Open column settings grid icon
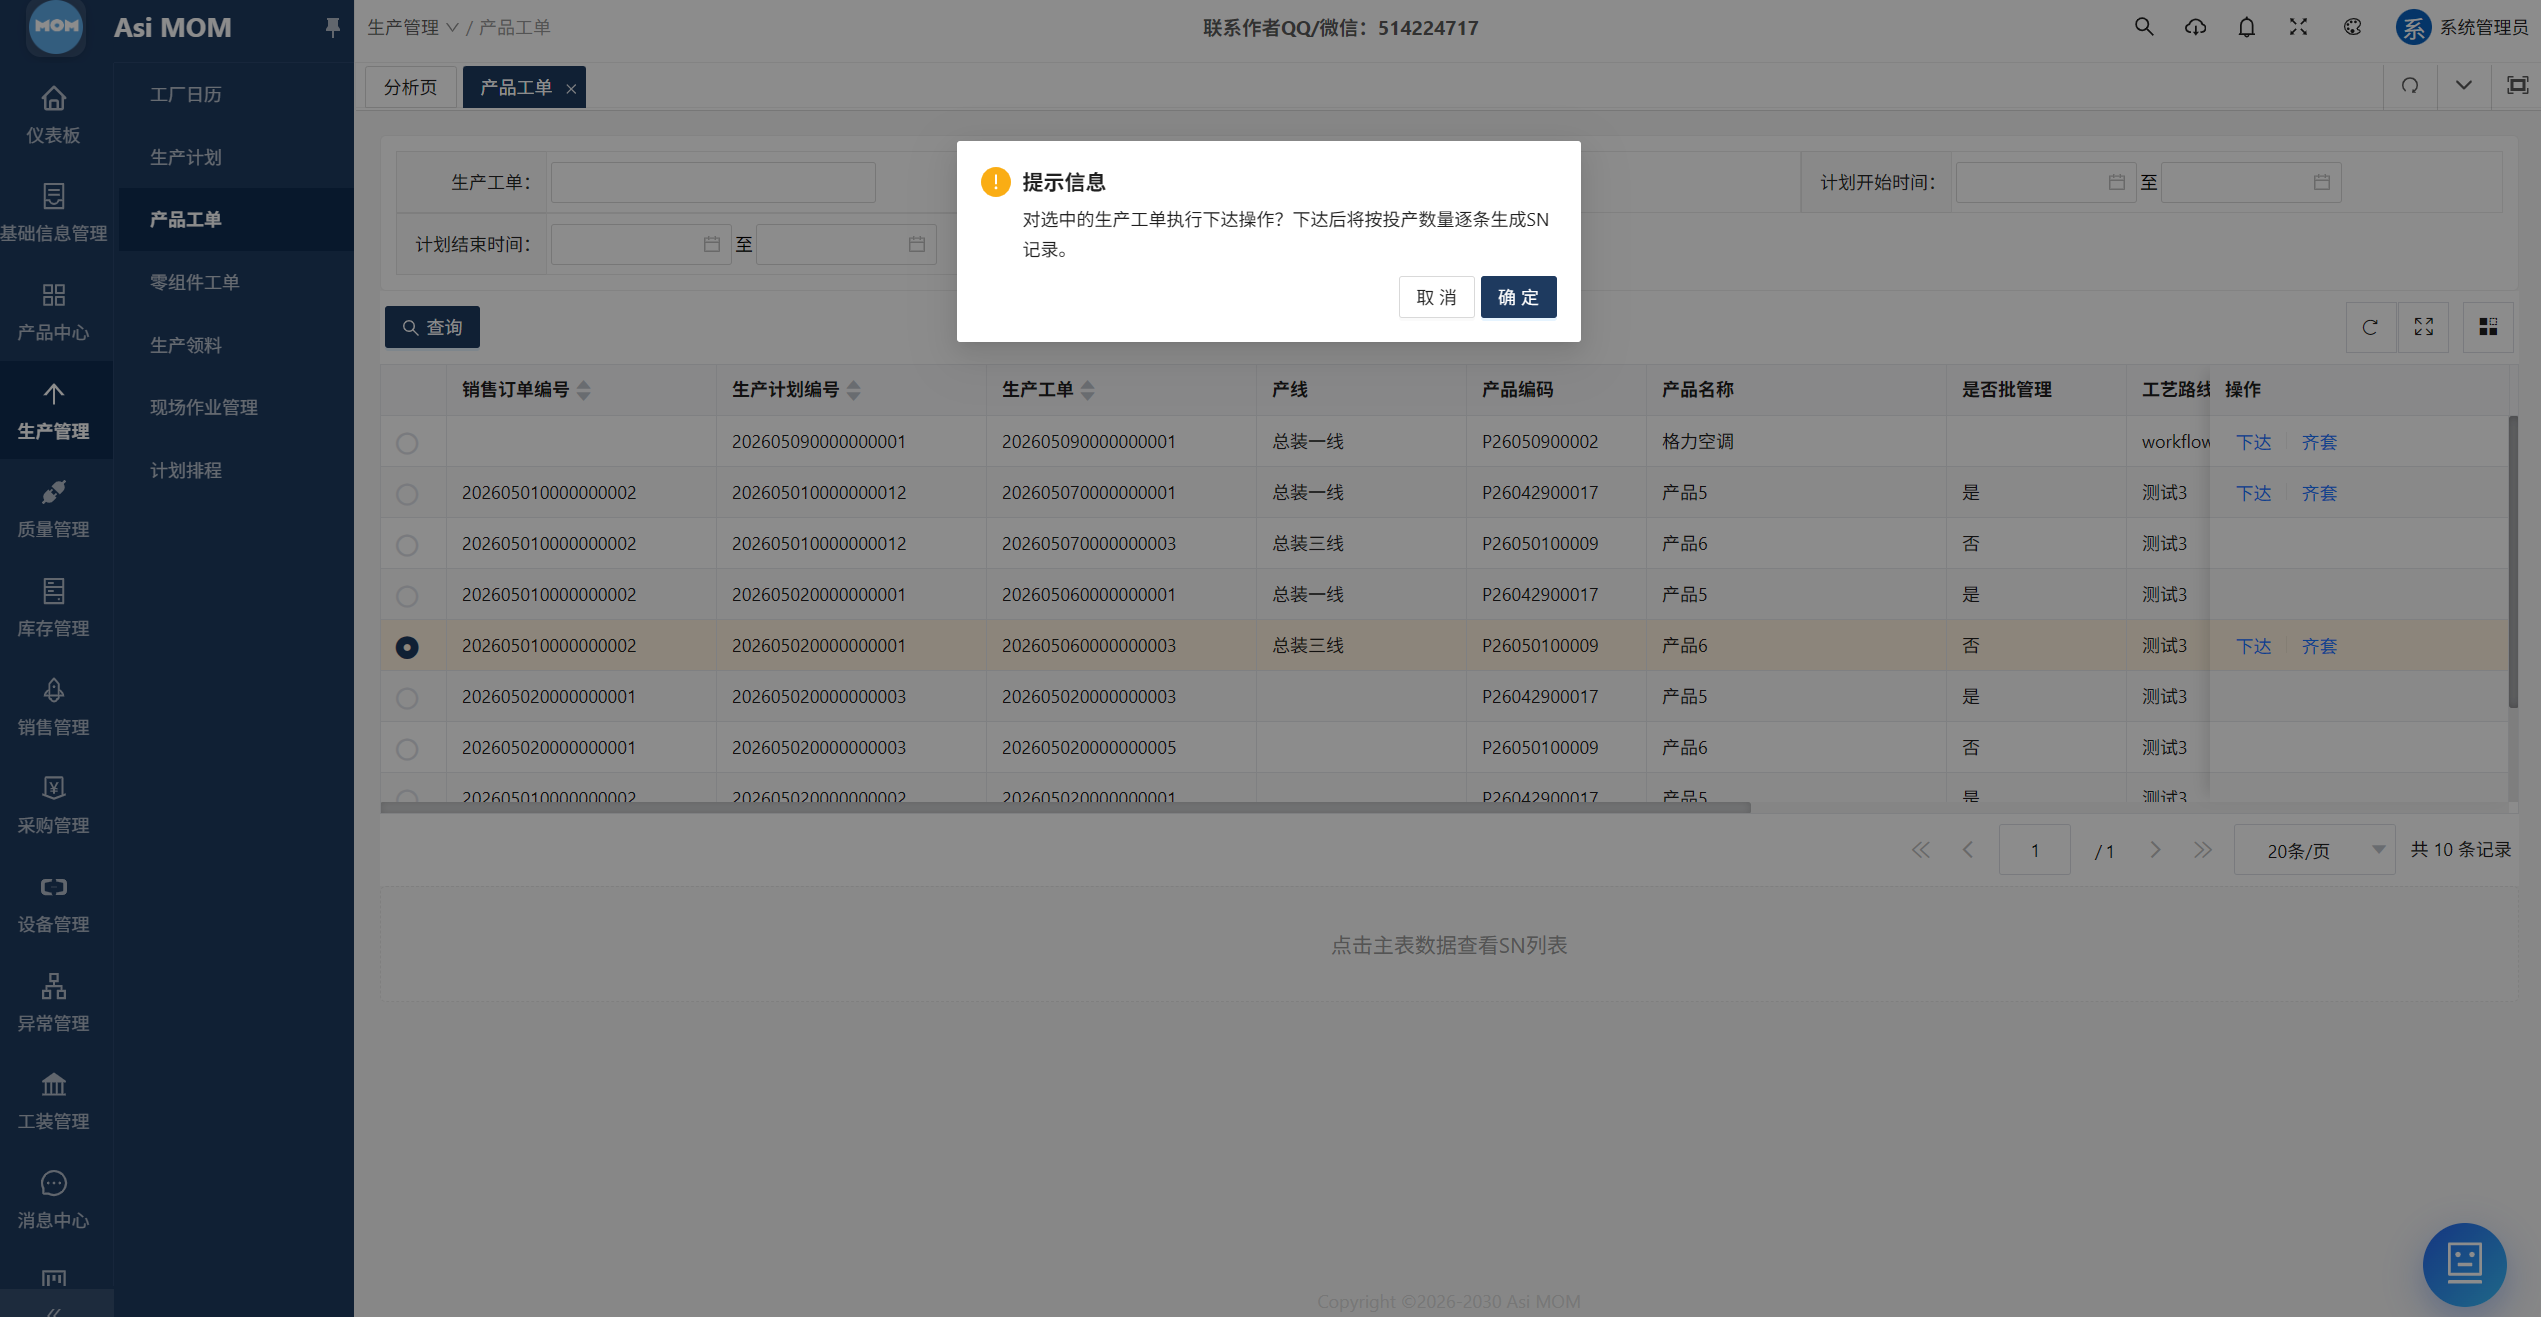Image resolution: width=2541 pixels, height=1317 pixels. point(2488,327)
